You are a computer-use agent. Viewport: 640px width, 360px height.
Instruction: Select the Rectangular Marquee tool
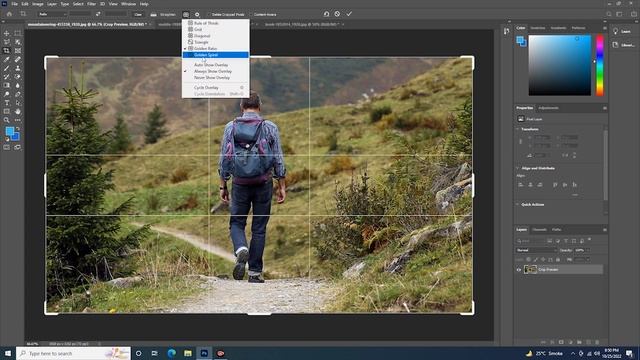[18, 33]
